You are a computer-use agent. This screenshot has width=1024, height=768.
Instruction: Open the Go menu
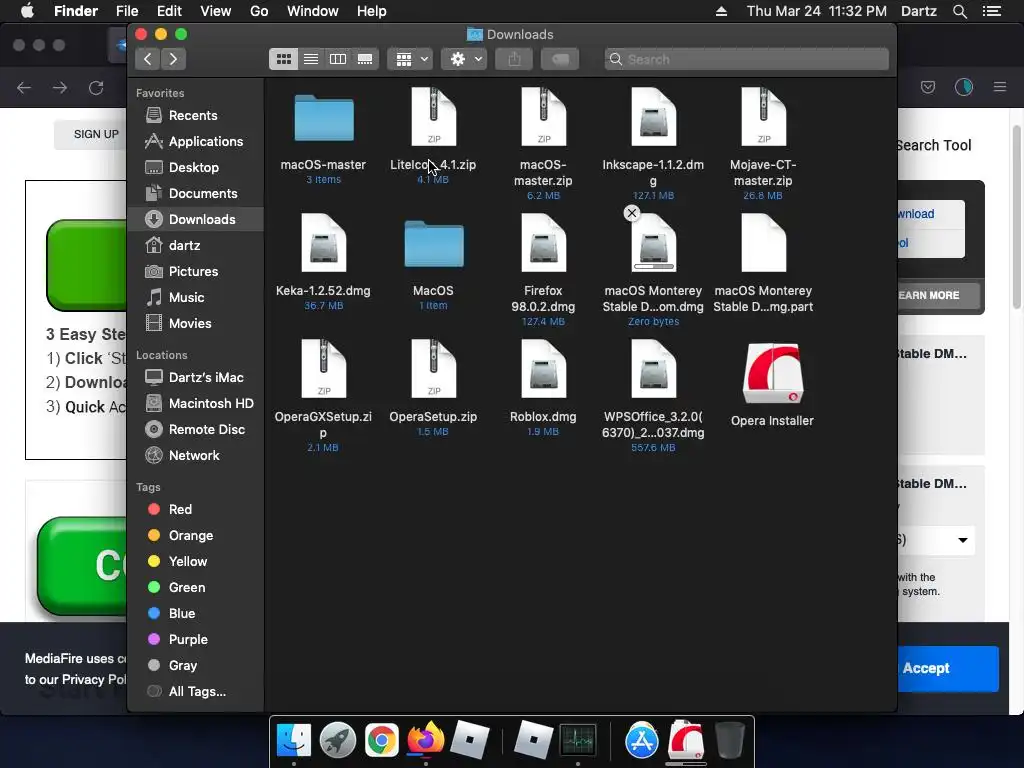(259, 11)
